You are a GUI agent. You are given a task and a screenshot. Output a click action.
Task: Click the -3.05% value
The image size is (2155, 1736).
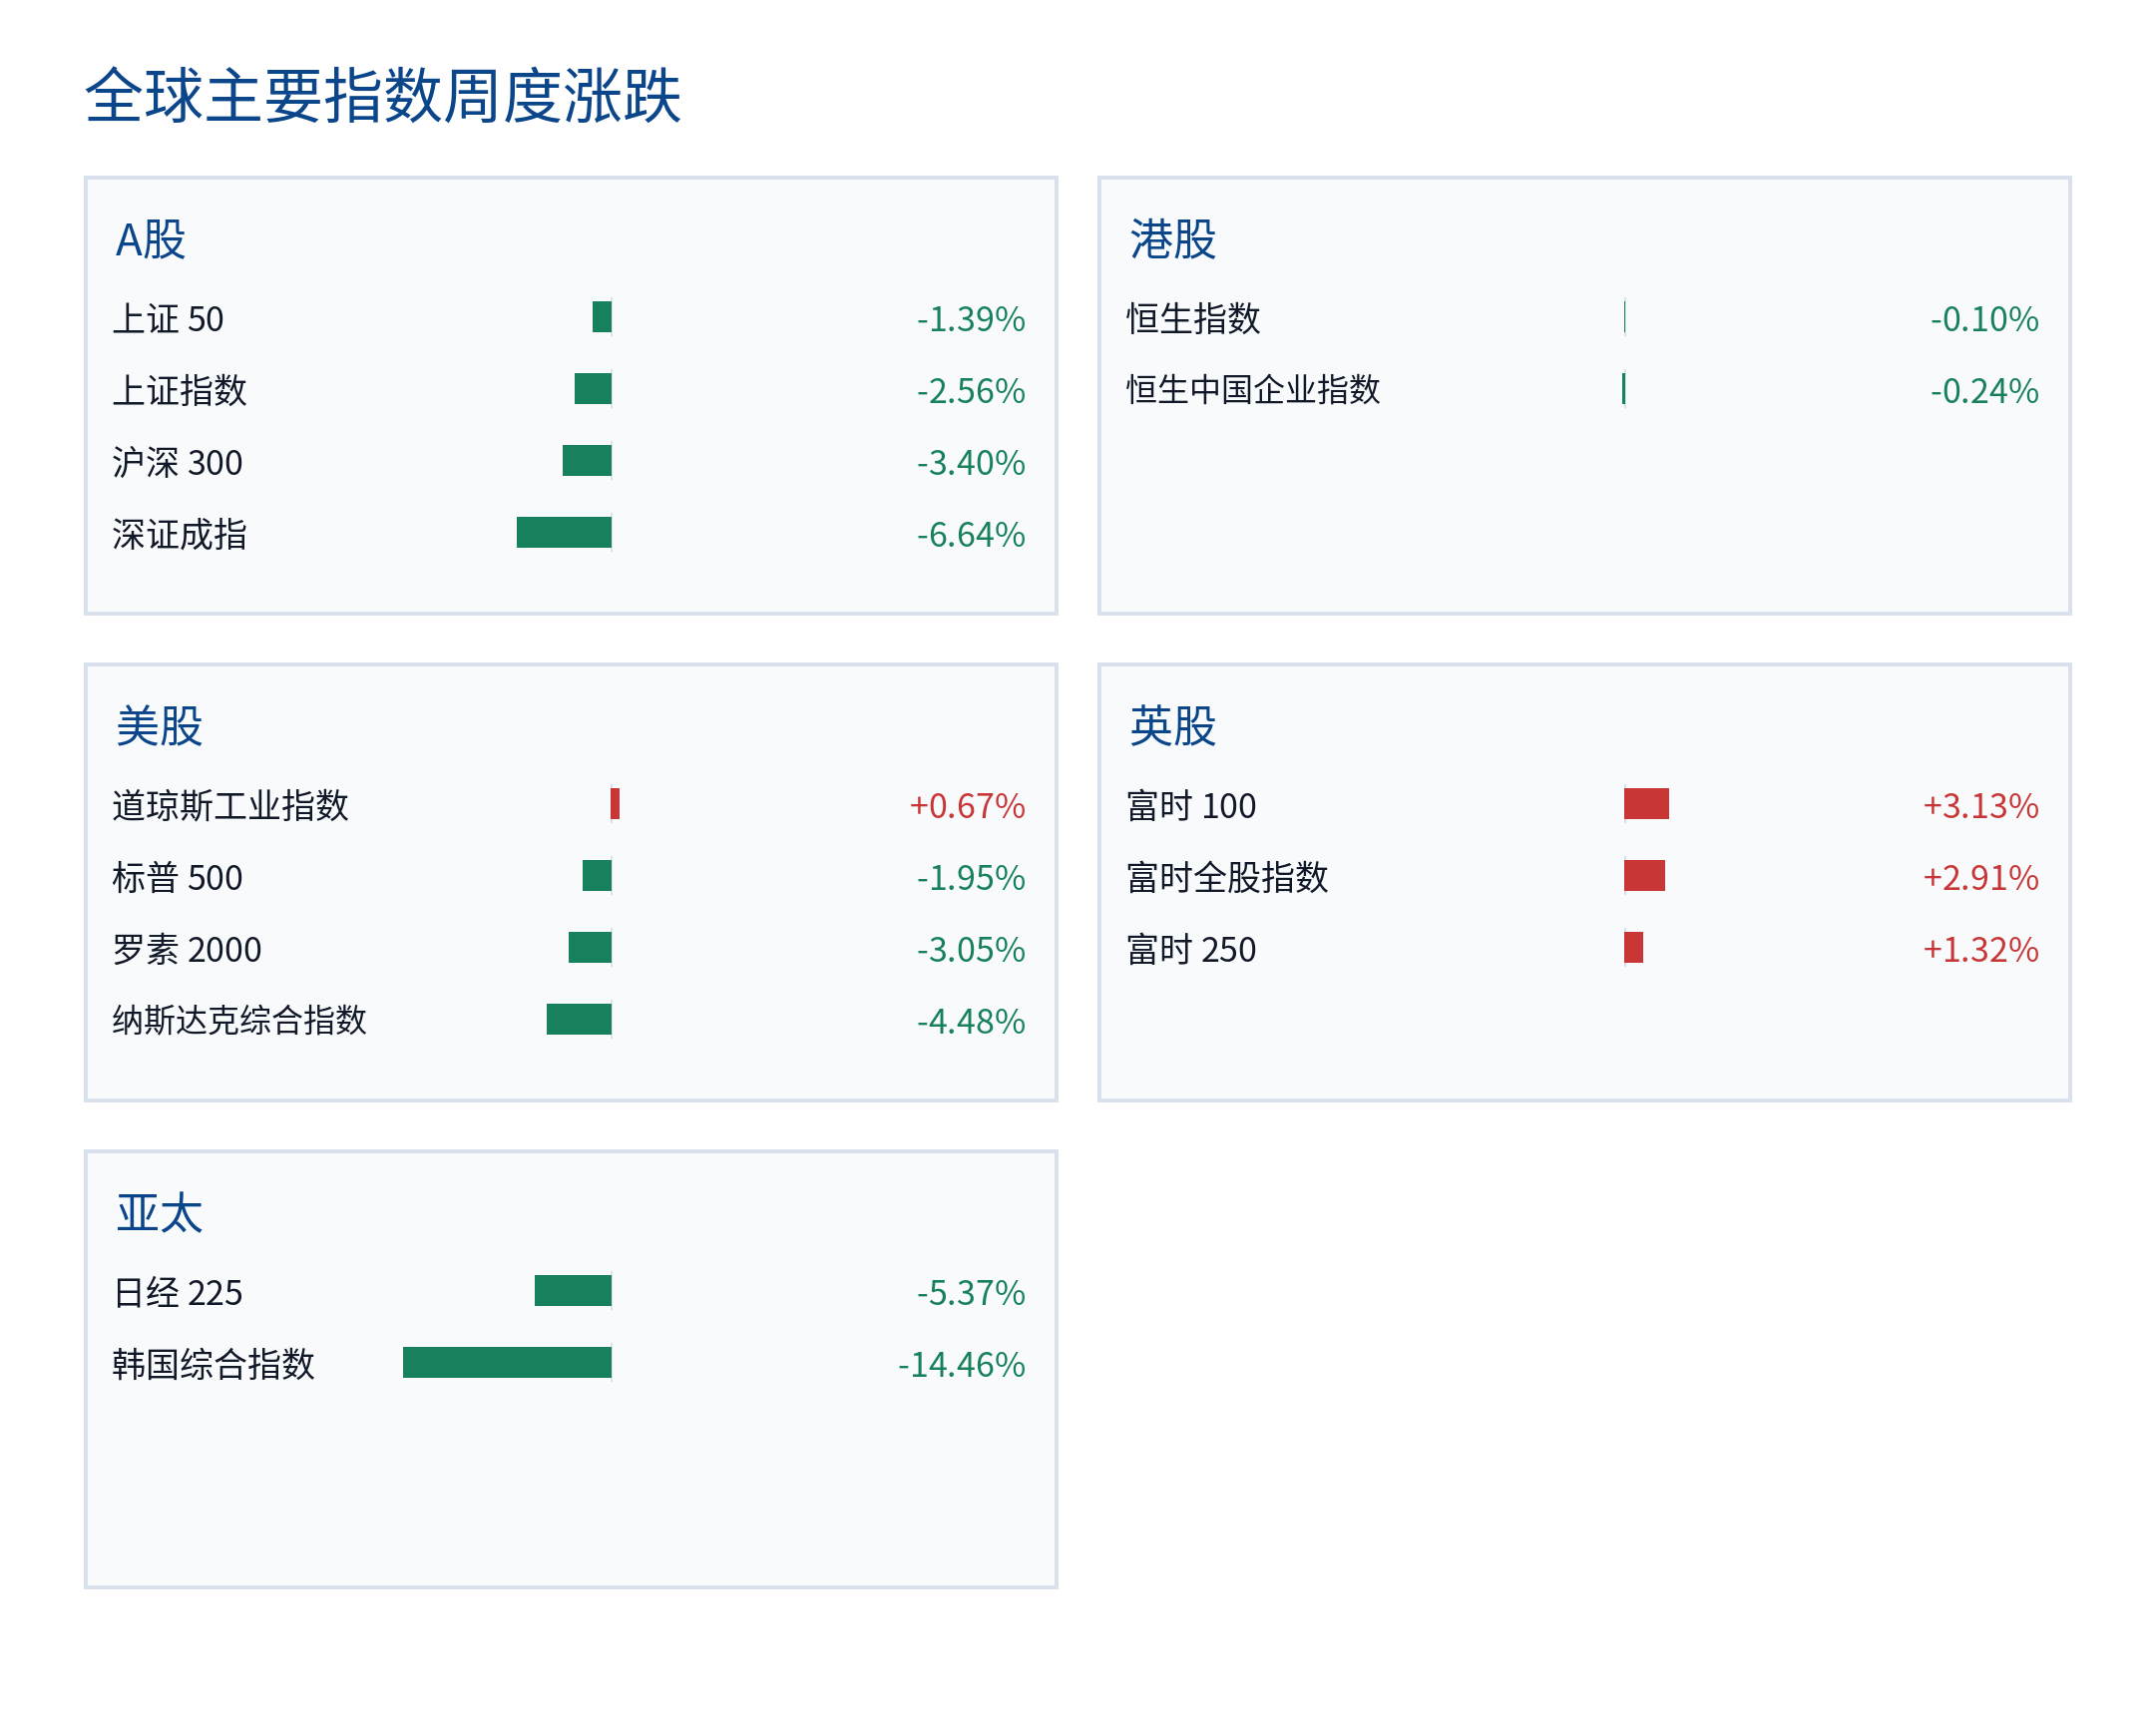pyautogui.click(x=971, y=949)
